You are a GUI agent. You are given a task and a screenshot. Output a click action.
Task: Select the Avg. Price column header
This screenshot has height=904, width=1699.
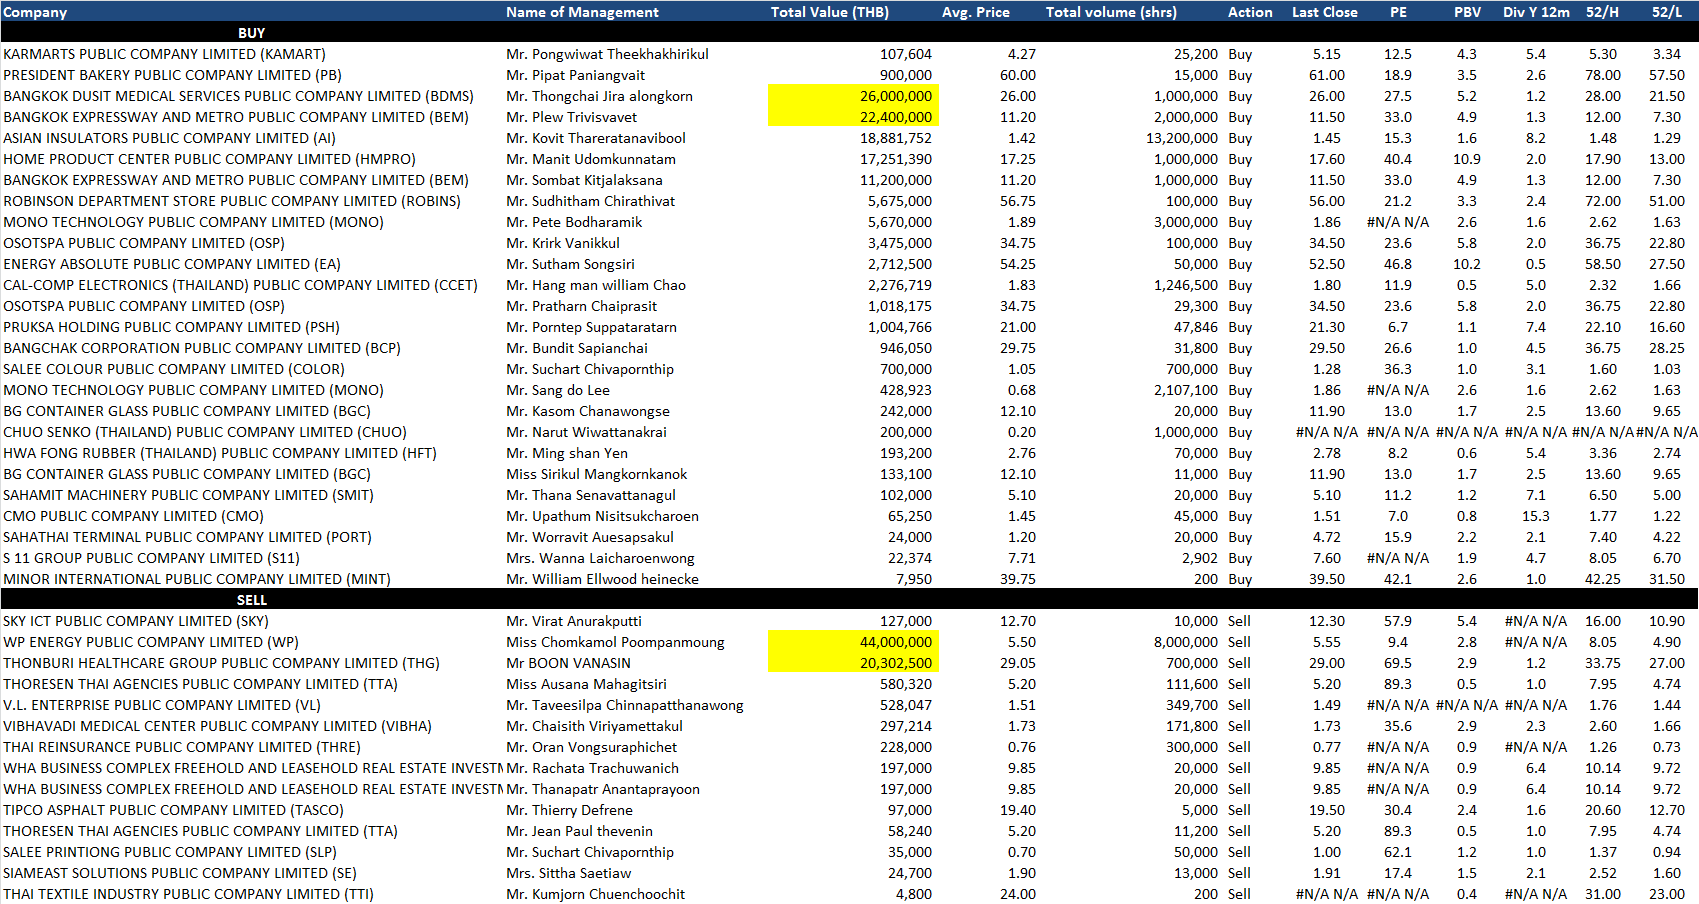point(975,12)
